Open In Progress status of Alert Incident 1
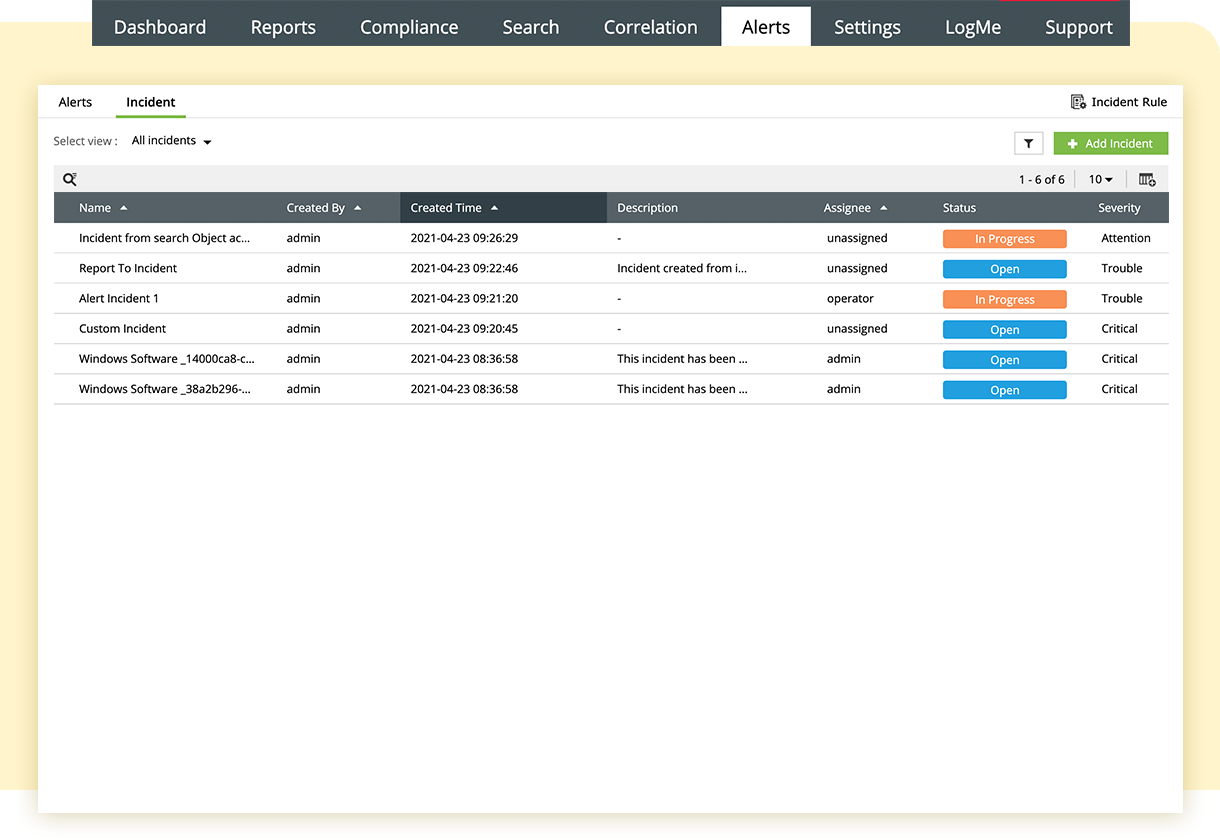The image size is (1220, 840). (x=1004, y=299)
